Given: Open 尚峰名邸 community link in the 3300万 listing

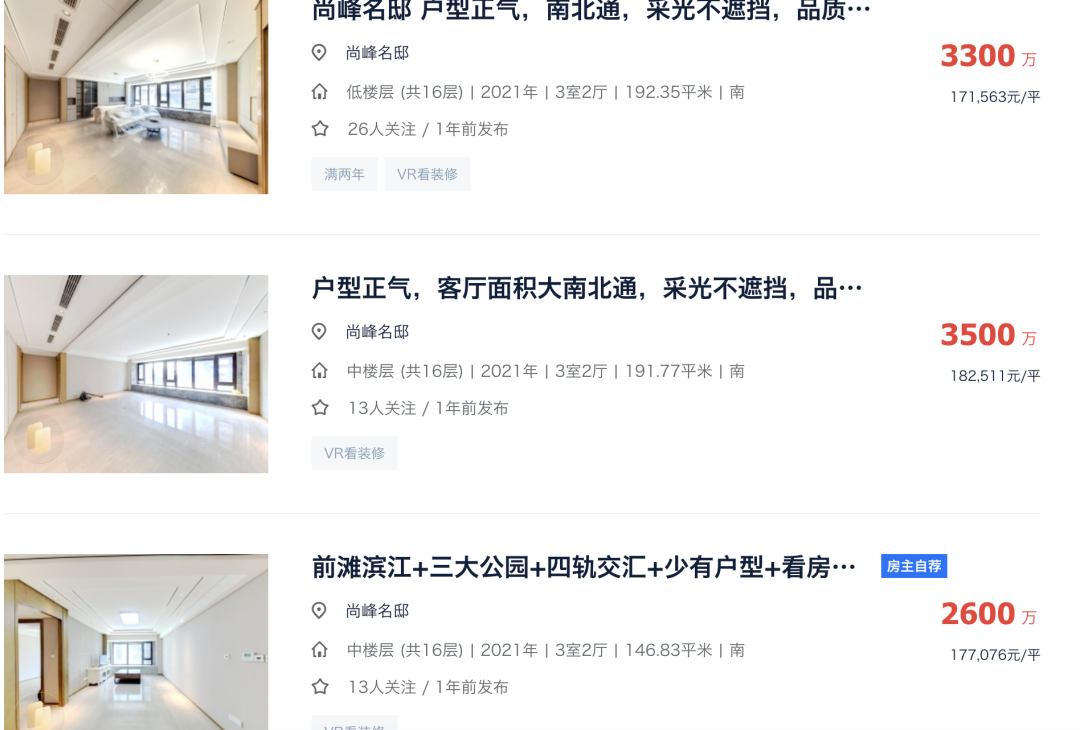Looking at the screenshot, I should [377, 53].
